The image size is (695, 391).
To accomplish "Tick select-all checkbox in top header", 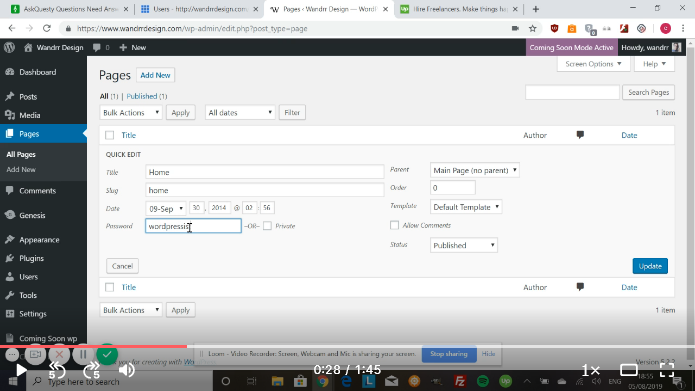I will [109, 135].
